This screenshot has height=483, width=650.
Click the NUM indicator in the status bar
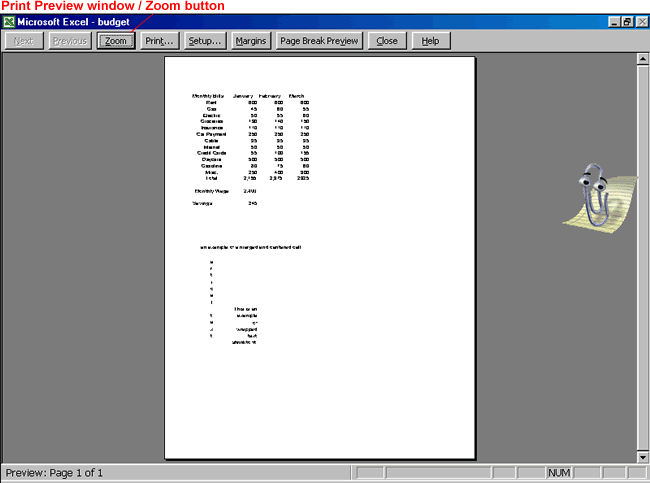click(x=560, y=472)
